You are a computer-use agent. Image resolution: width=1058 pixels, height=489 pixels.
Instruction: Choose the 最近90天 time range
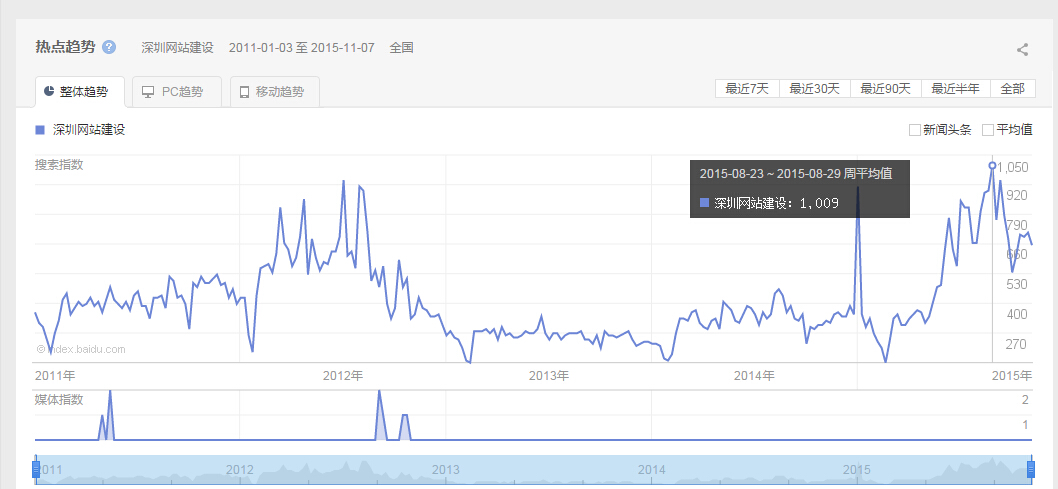pyautogui.click(x=885, y=88)
